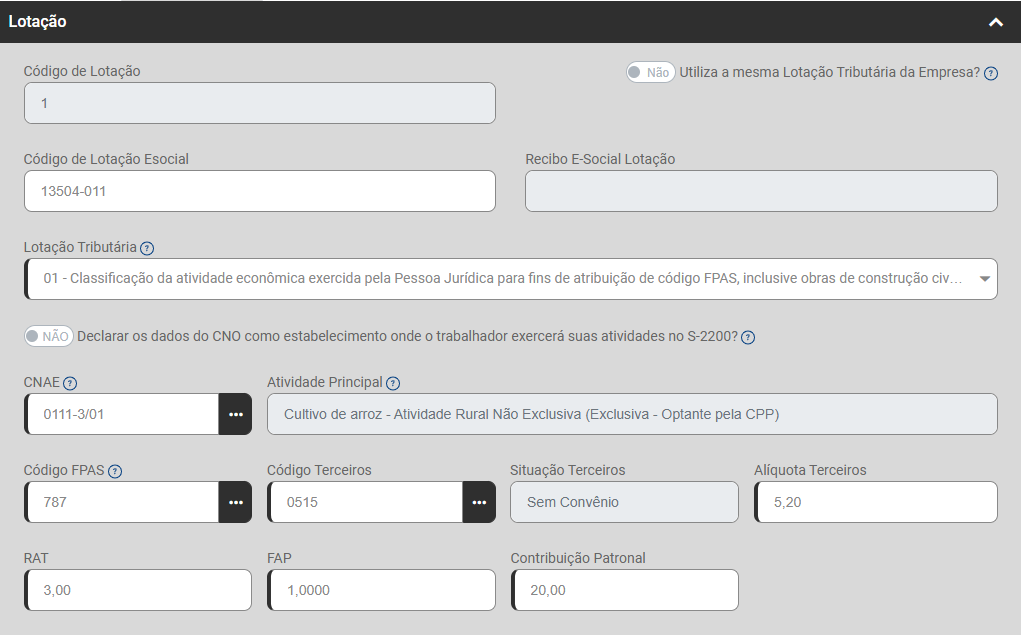Click the Código Terceiros input field
This screenshot has height=635, width=1021.
[366, 502]
